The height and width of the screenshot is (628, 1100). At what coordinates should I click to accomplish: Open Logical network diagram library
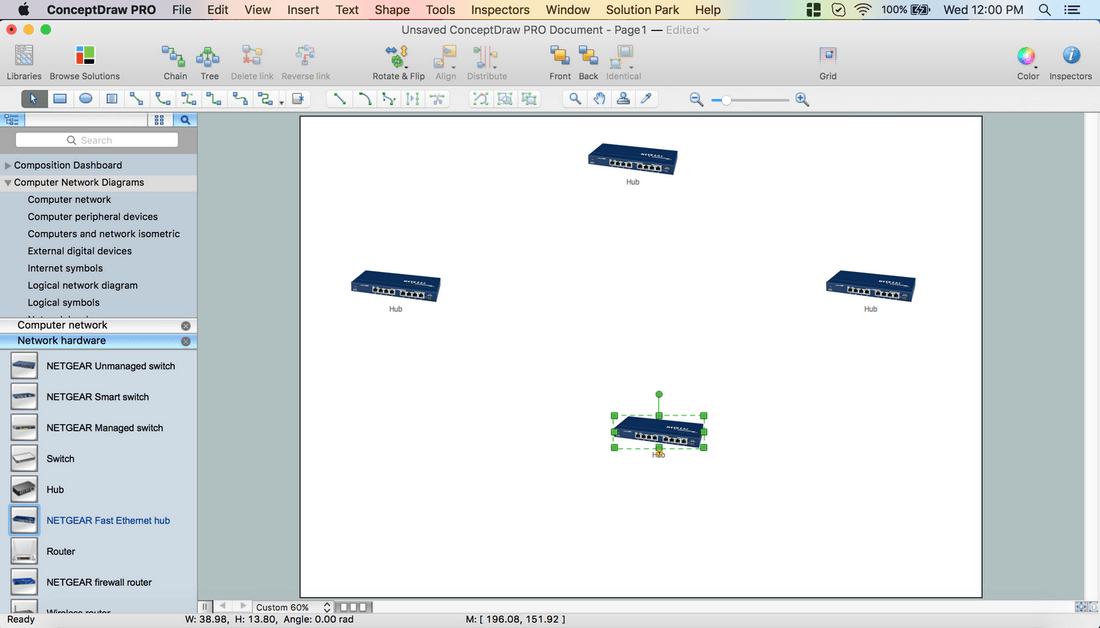pyautogui.click(x=82, y=285)
